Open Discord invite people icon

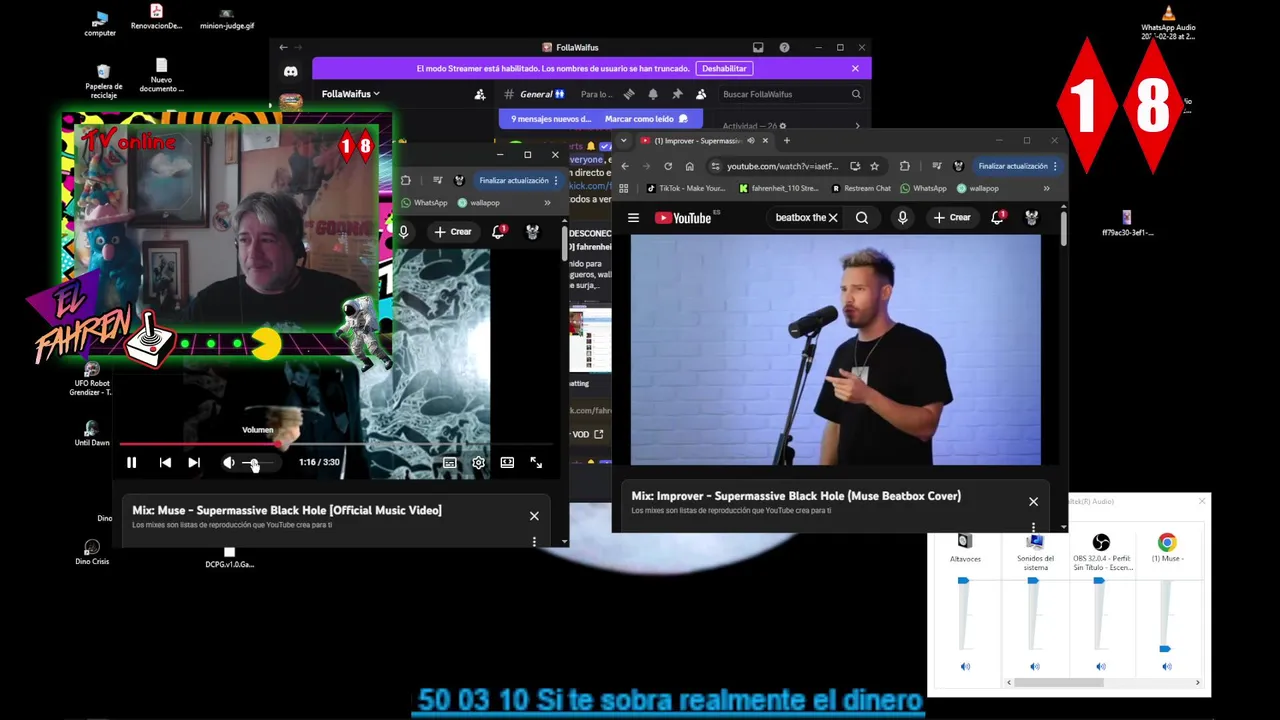pyautogui.click(x=480, y=94)
